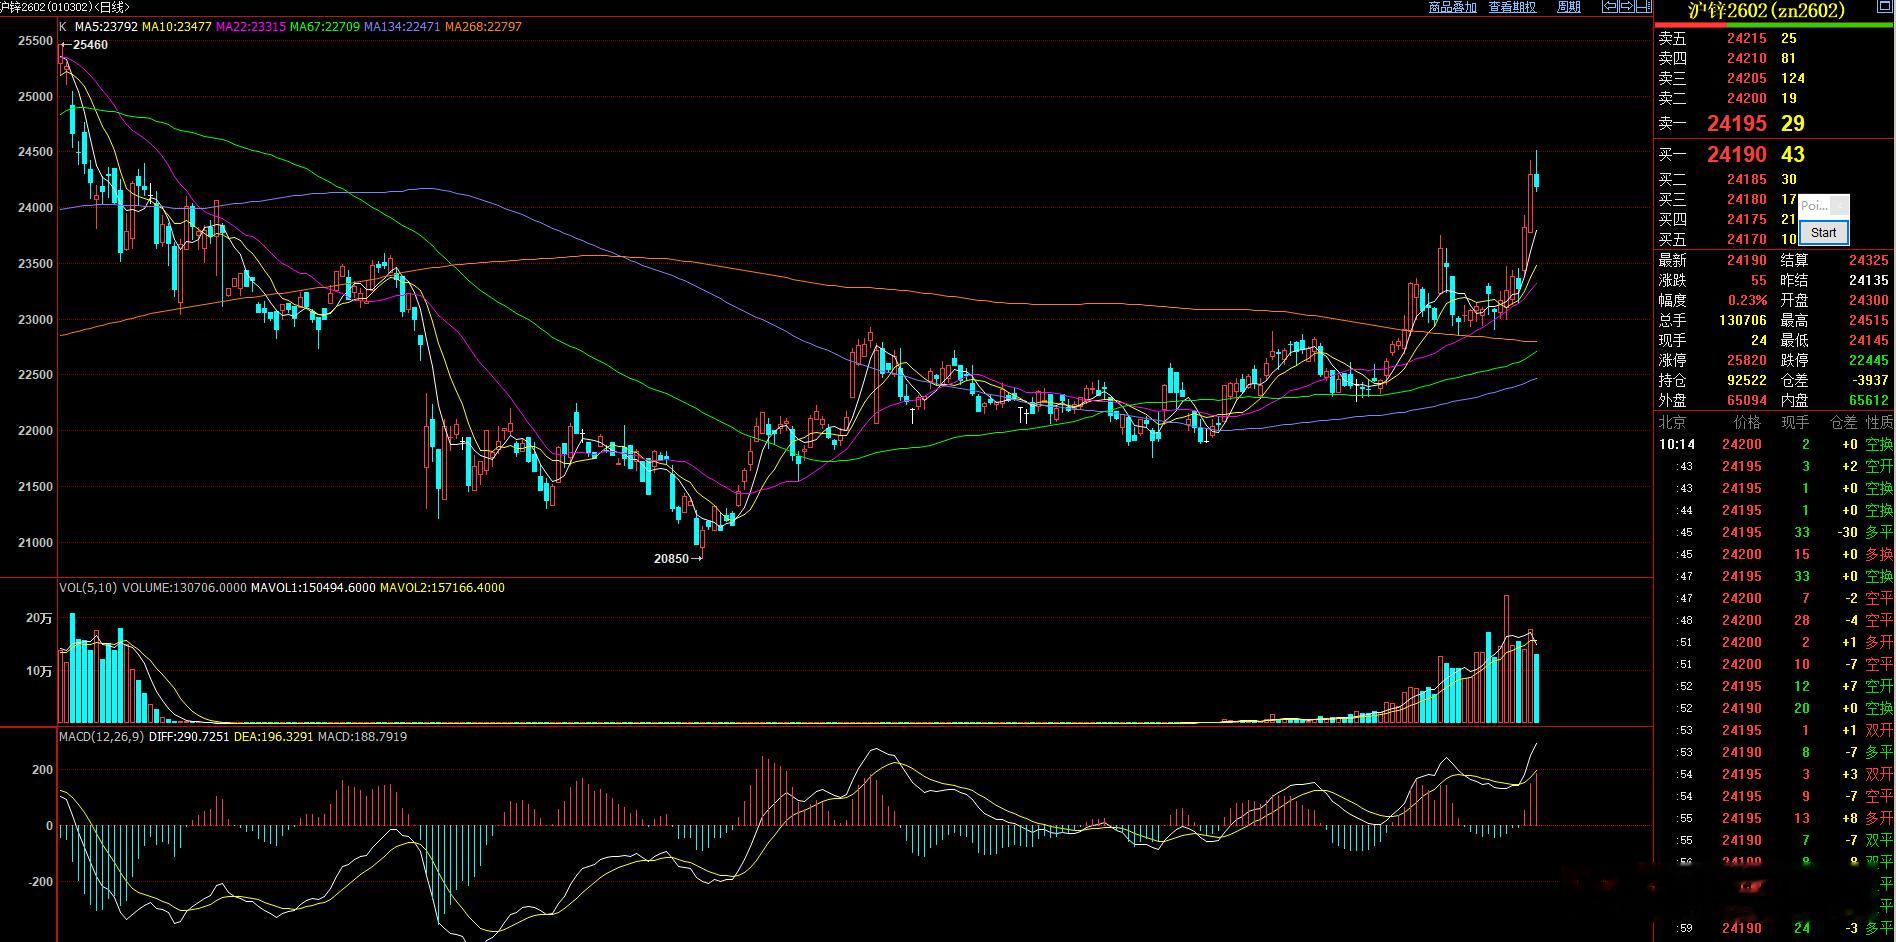
Task: Click the MACD:188.7919 value
Action: [362, 737]
